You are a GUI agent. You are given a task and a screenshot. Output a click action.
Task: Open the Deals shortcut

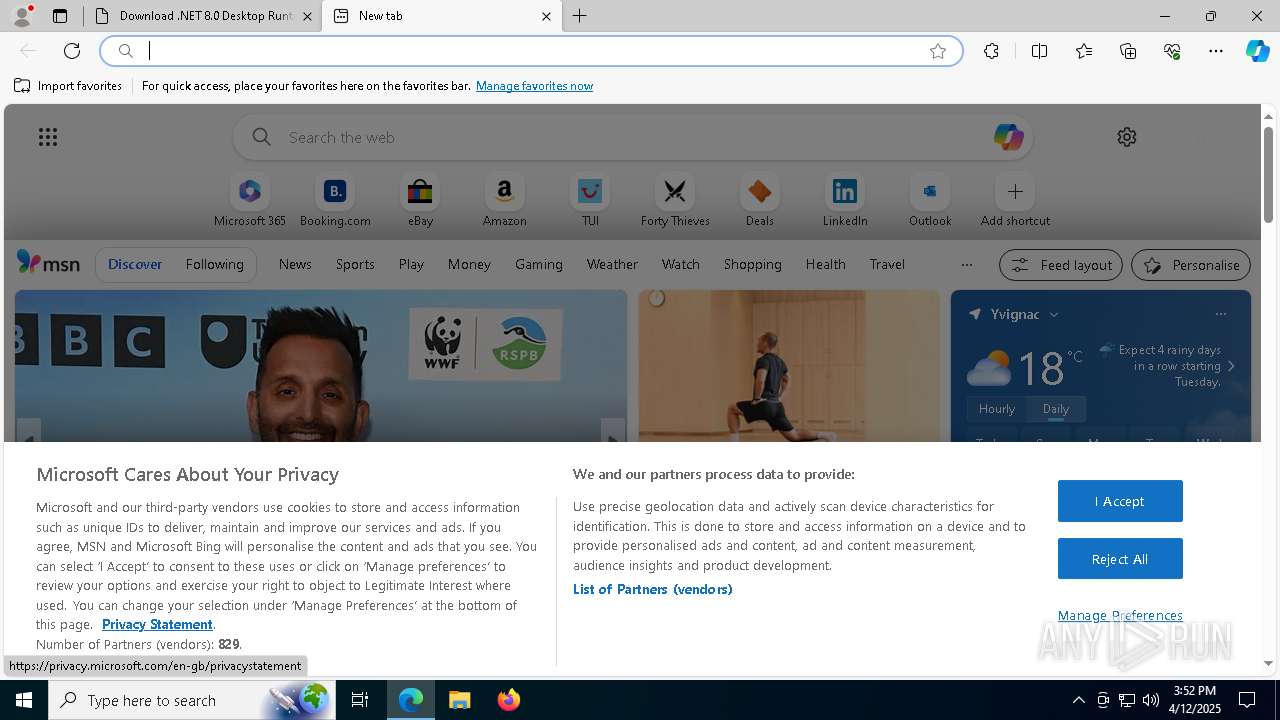pos(759,201)
